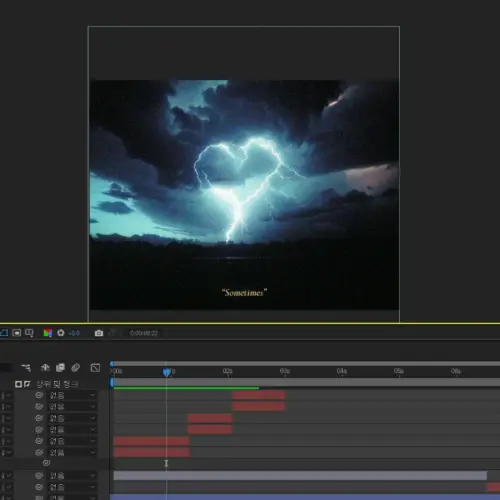The height and width of the screenshot is (500, 500).
Task: Open the 없음 dropdown in the row below the gray bar's row
Action: pyautogui.click(x=72, y=487)
